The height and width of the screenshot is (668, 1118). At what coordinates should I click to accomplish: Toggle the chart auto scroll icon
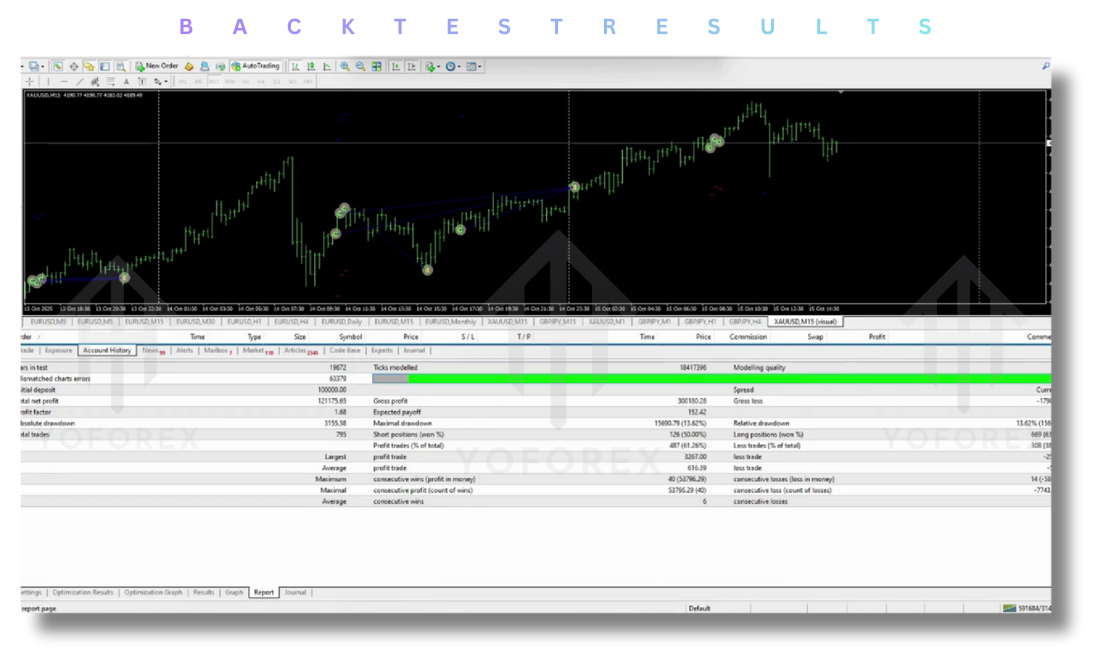[396, 66]
